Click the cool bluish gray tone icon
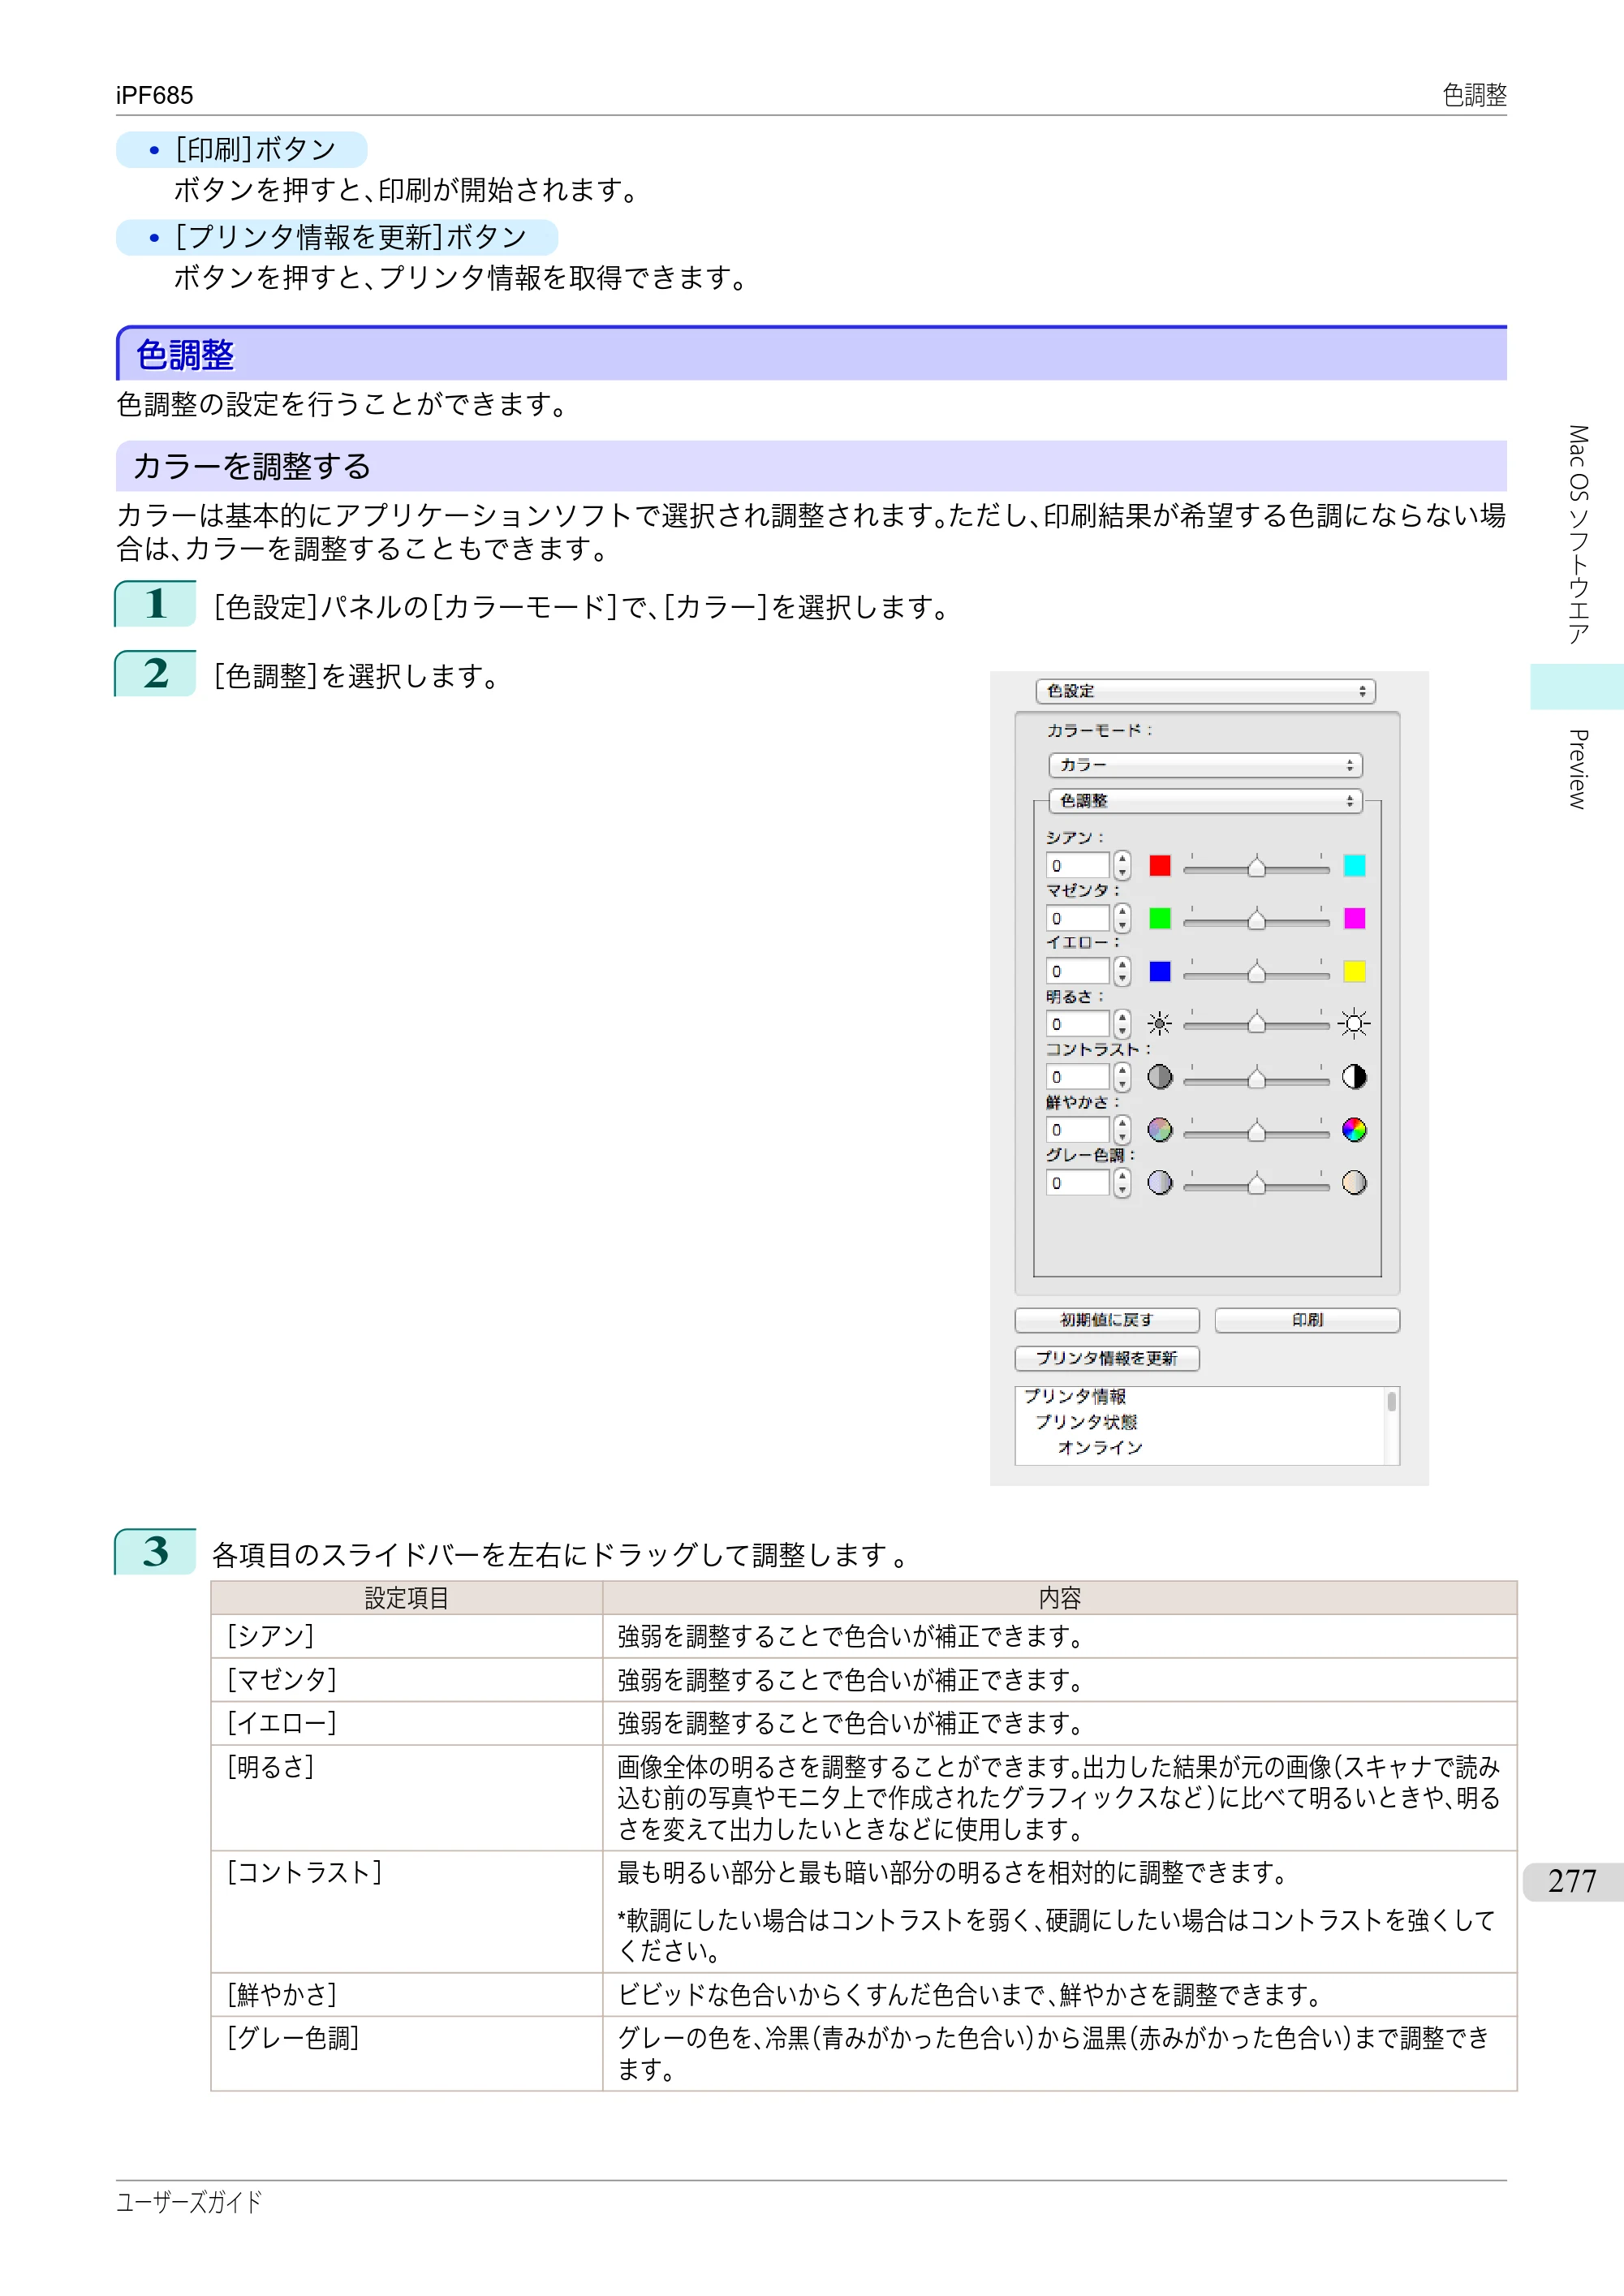1624x2296 pixels. click(1160, 1183)
